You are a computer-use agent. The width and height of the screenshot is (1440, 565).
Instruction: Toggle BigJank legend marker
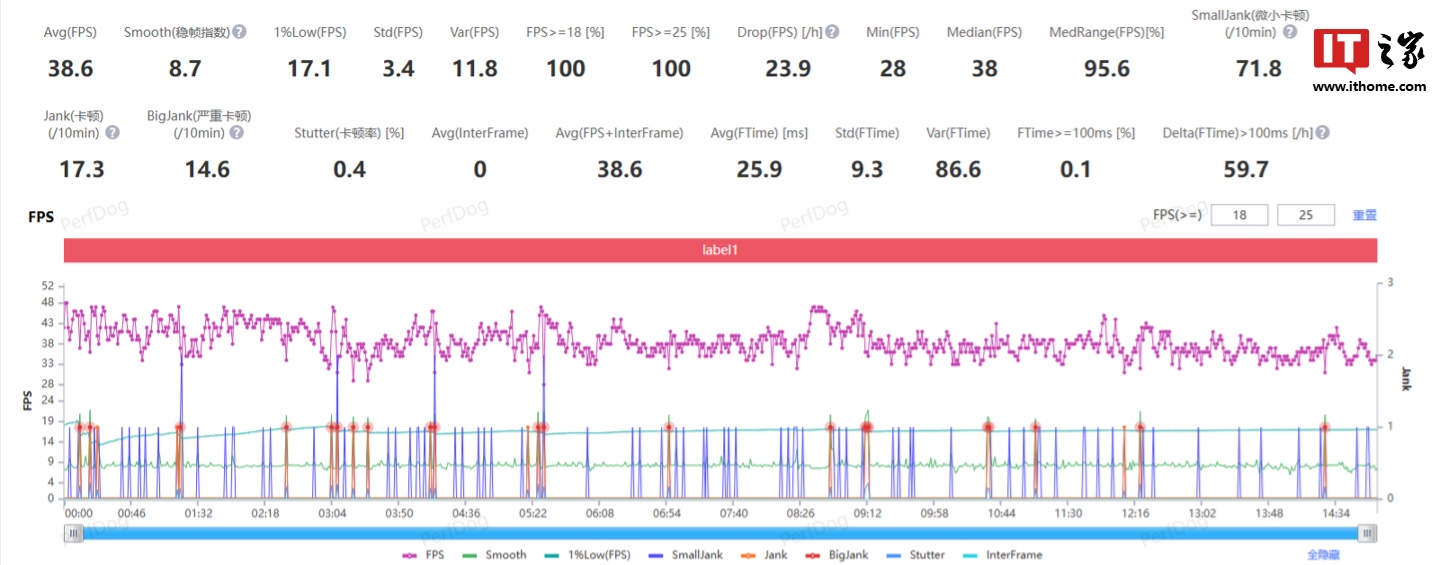click(x=838, y=555)
